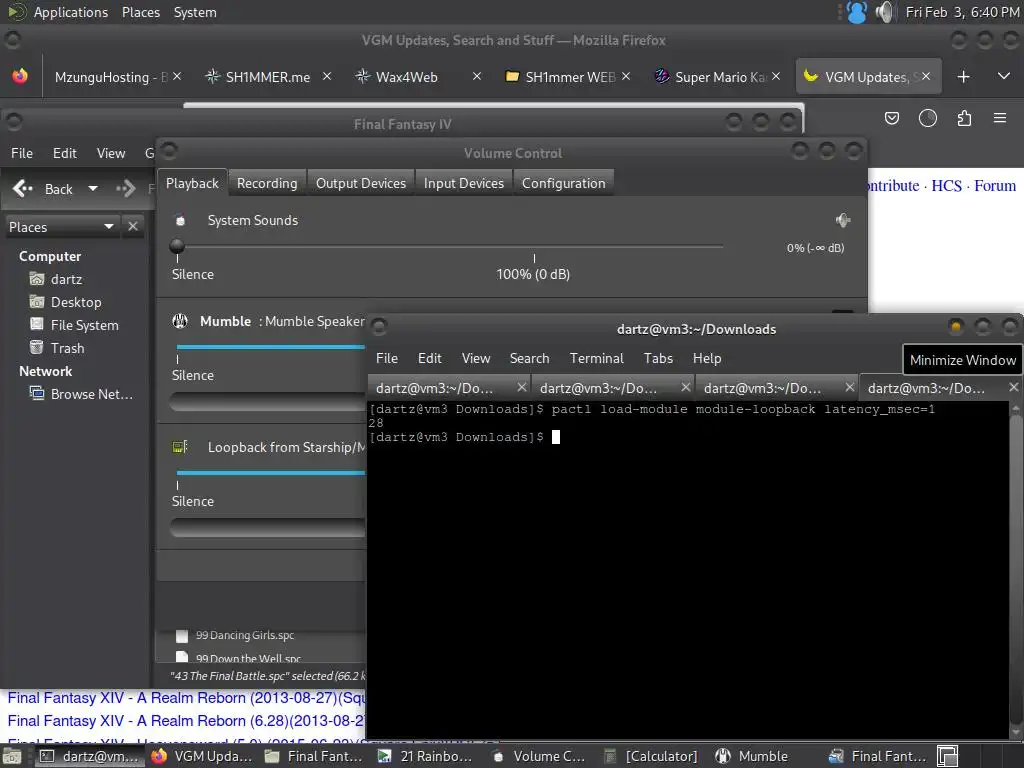Viewport: 1024px width, 768px height.
Task: Close the third terminal tab
Action: tap(850, 387)
